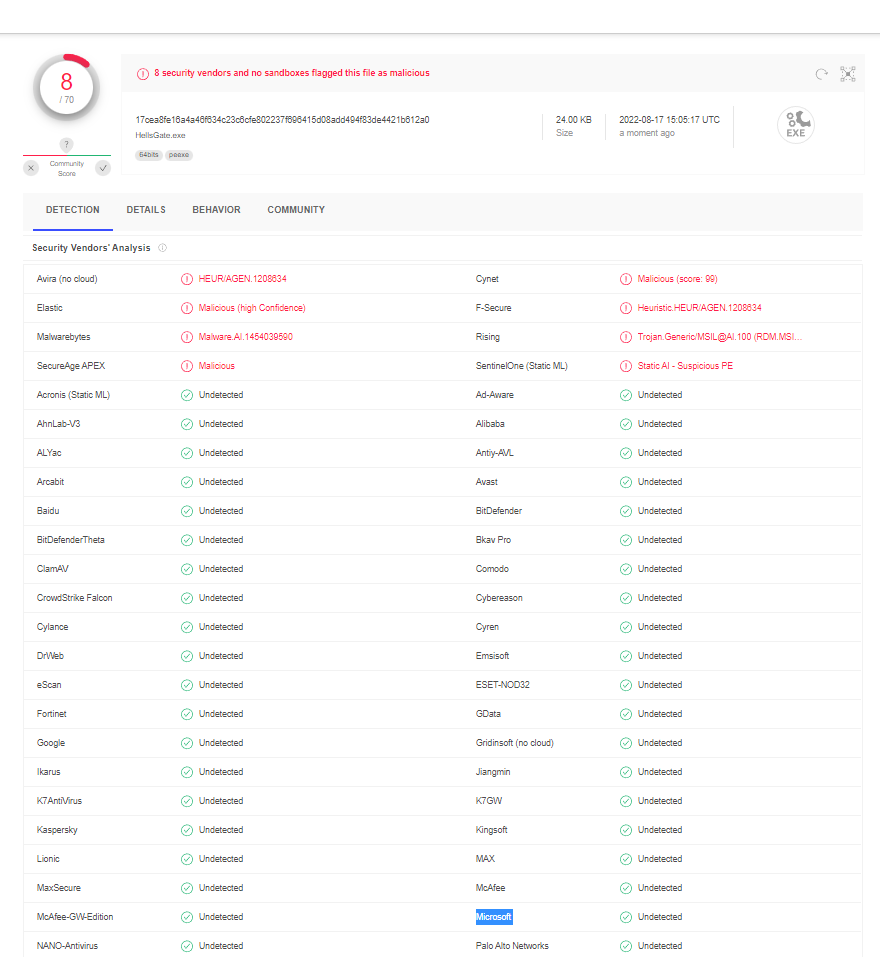The width and height of the screenshot is (880, 957).
Task: Click the alert icon for Elastic detection
Action: pyautogui.click(x=187, y=308)
